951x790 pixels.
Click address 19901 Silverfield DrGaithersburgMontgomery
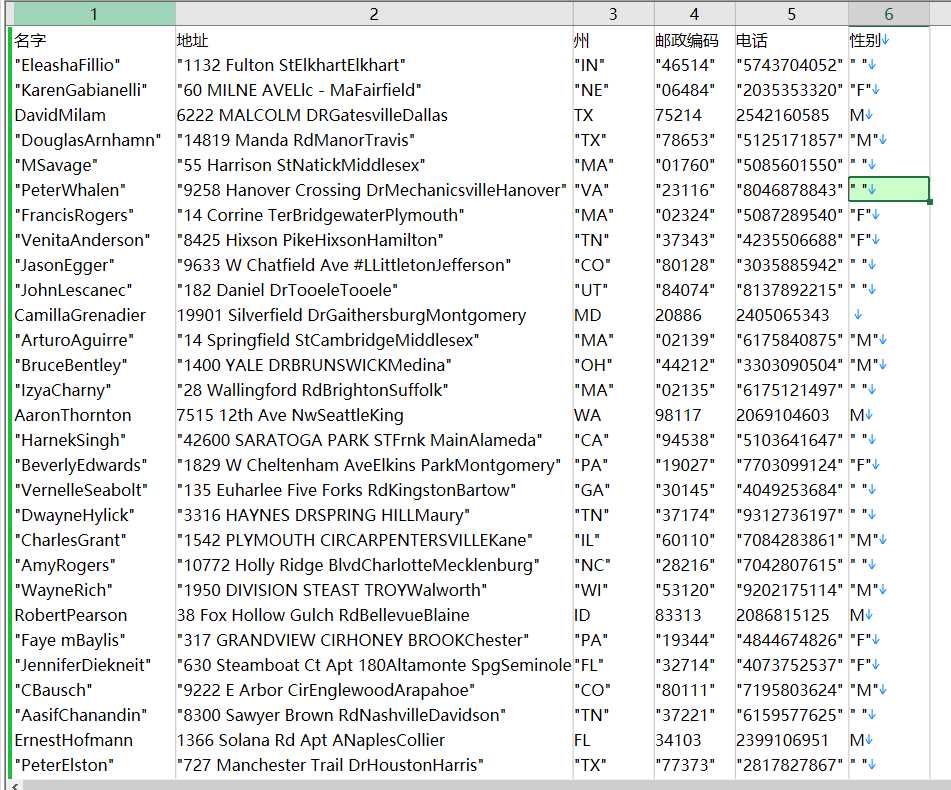374,315
